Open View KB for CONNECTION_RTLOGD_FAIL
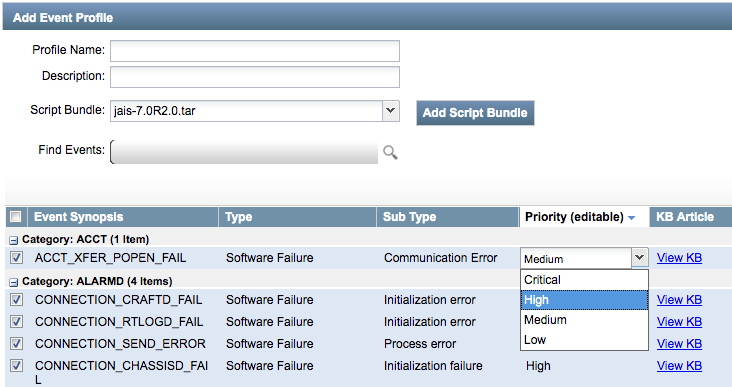This screenshot has width=732, height=387. click(679, 322)
